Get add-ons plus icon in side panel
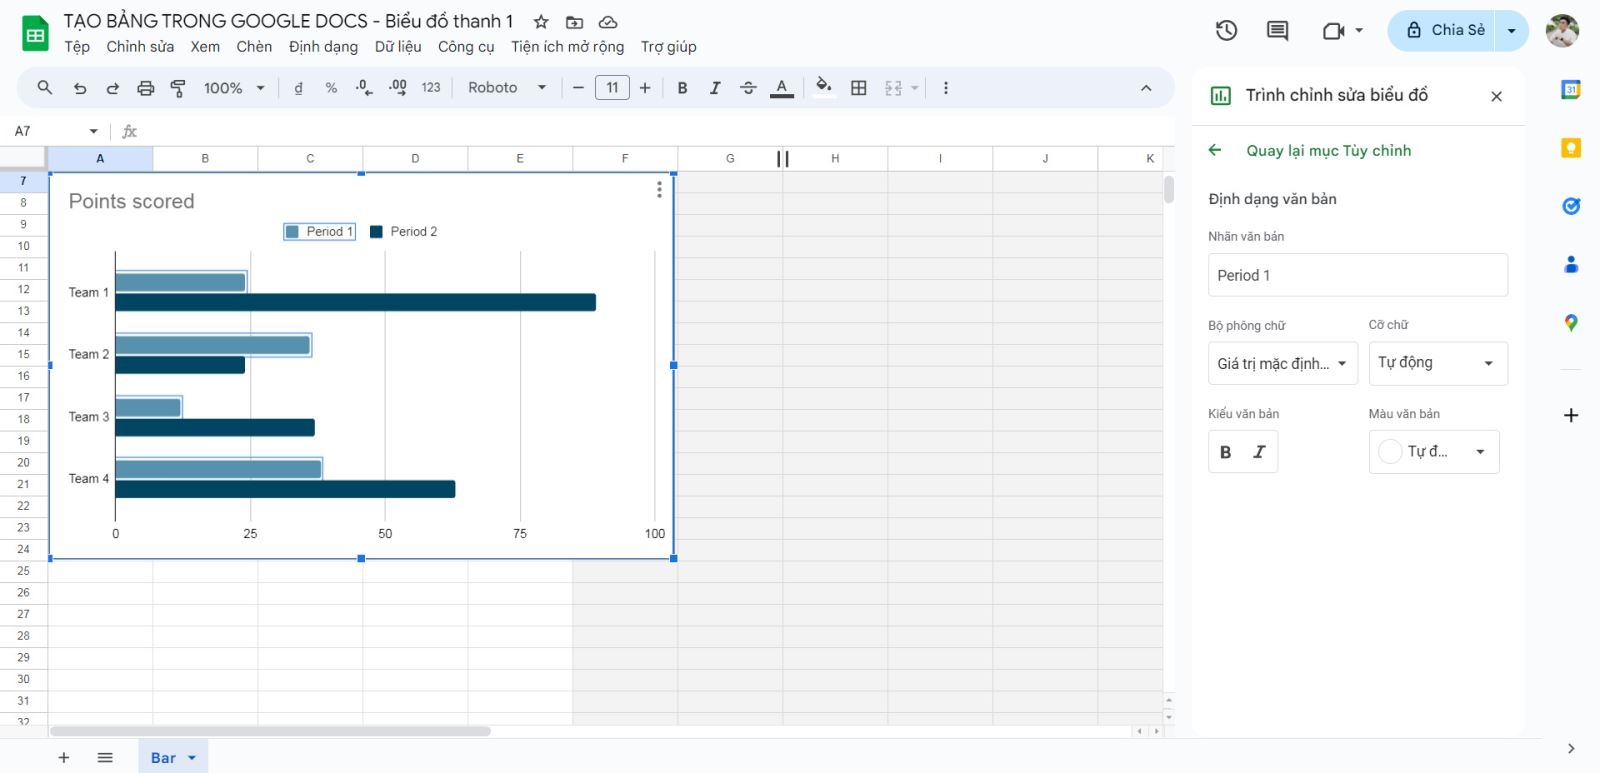This screenshot has height=773, width=1600. point(1571,415)
